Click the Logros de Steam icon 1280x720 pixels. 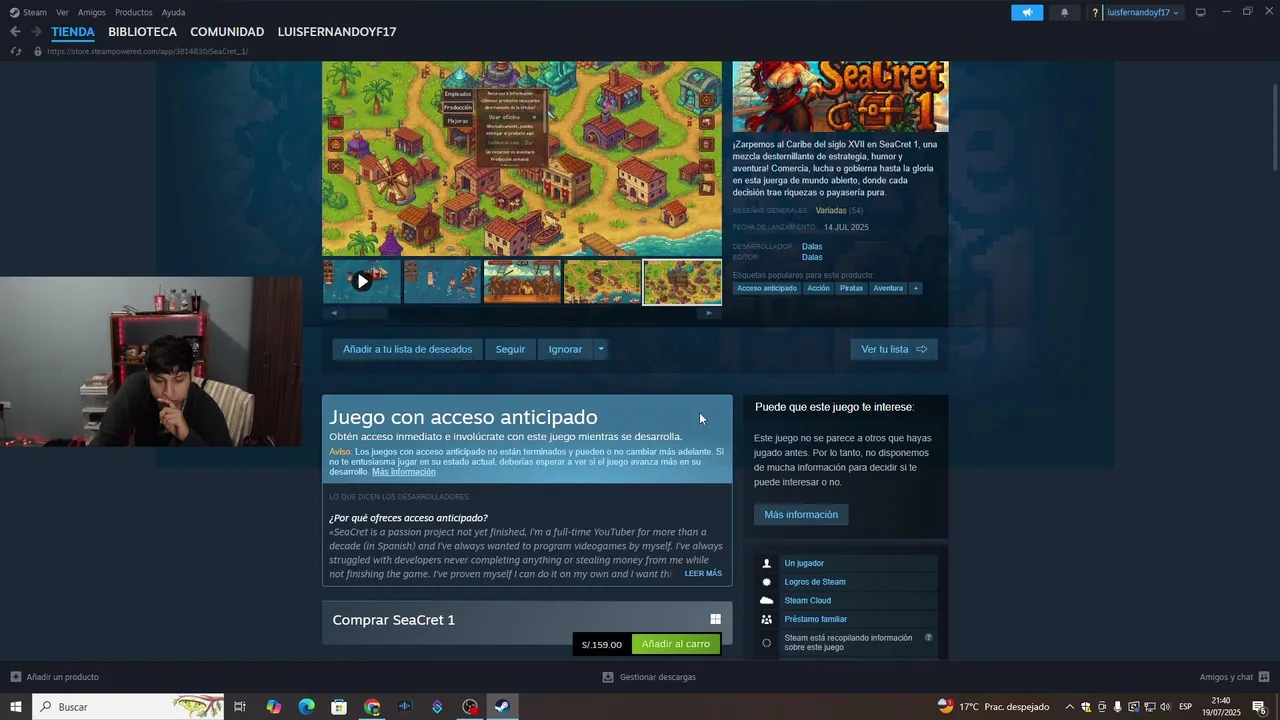click(767, 582)
